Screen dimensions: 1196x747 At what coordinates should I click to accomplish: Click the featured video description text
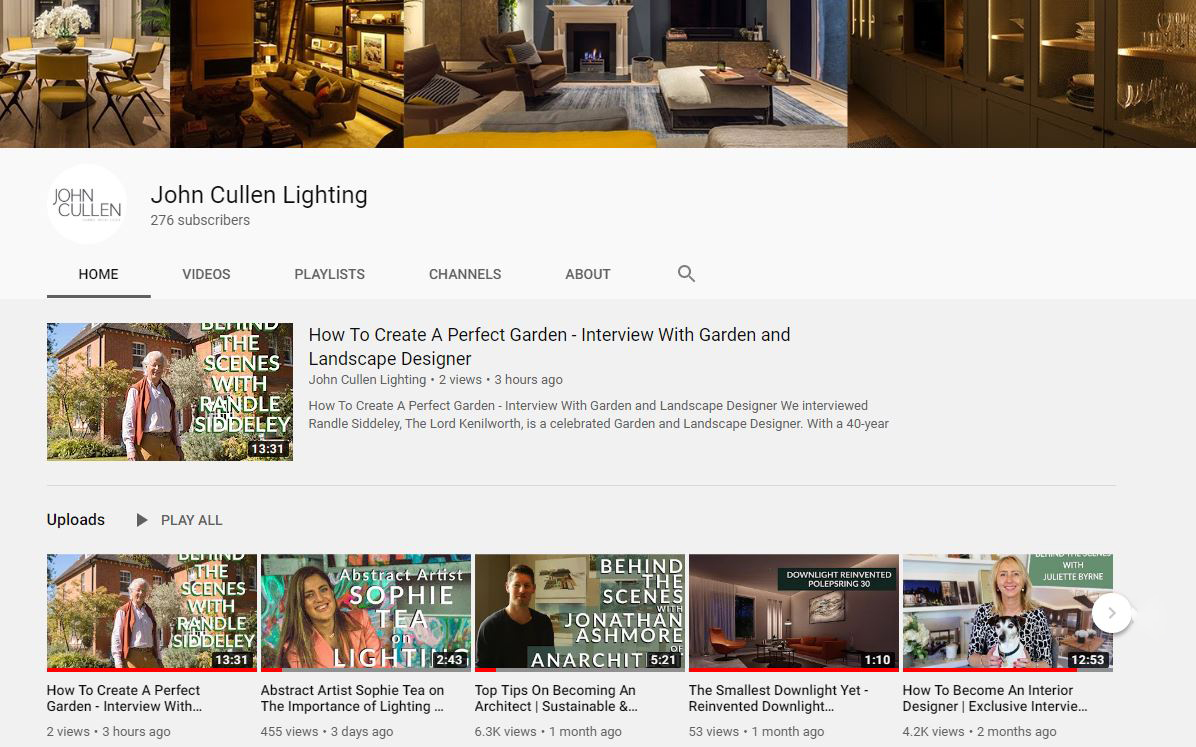click(599, 414)
